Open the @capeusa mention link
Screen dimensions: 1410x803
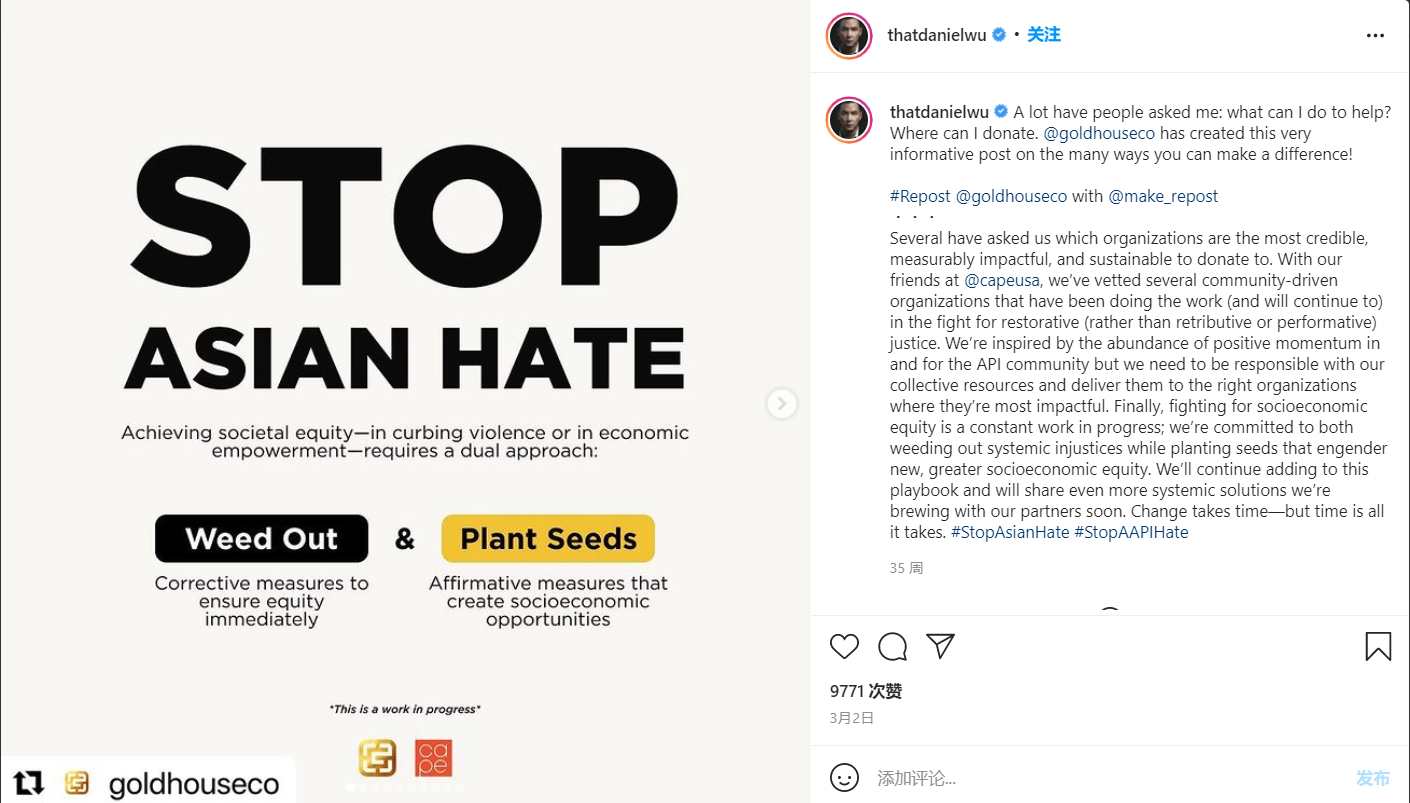(x=1003, y=281)
